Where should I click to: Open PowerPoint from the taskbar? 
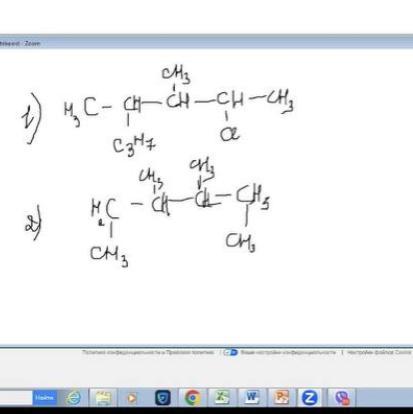coord(281,397)
